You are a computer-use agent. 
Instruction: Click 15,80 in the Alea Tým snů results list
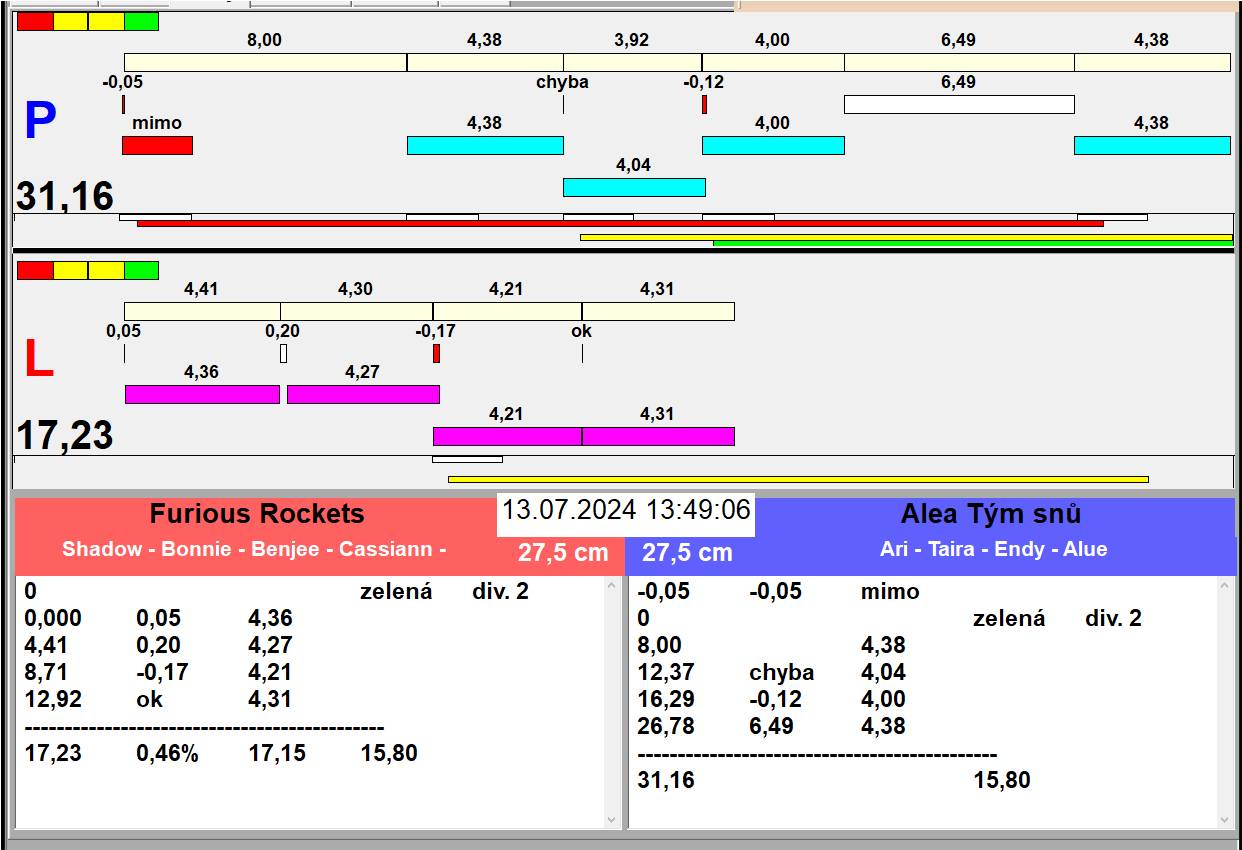click(x=1002, y=780)
